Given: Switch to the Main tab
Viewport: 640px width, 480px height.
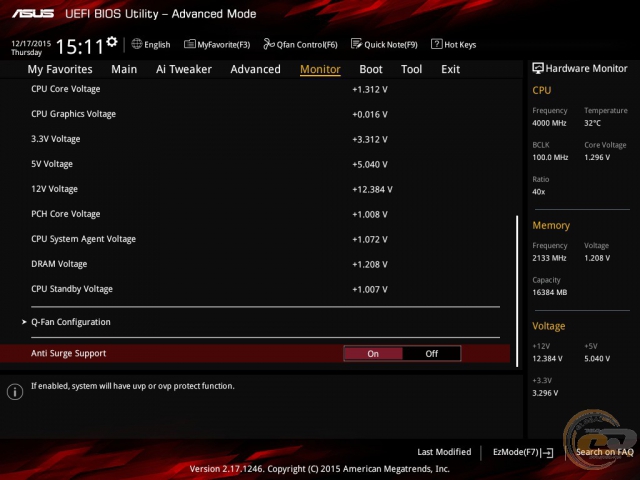Looking at the screenshot, I should tap(124, 69).
